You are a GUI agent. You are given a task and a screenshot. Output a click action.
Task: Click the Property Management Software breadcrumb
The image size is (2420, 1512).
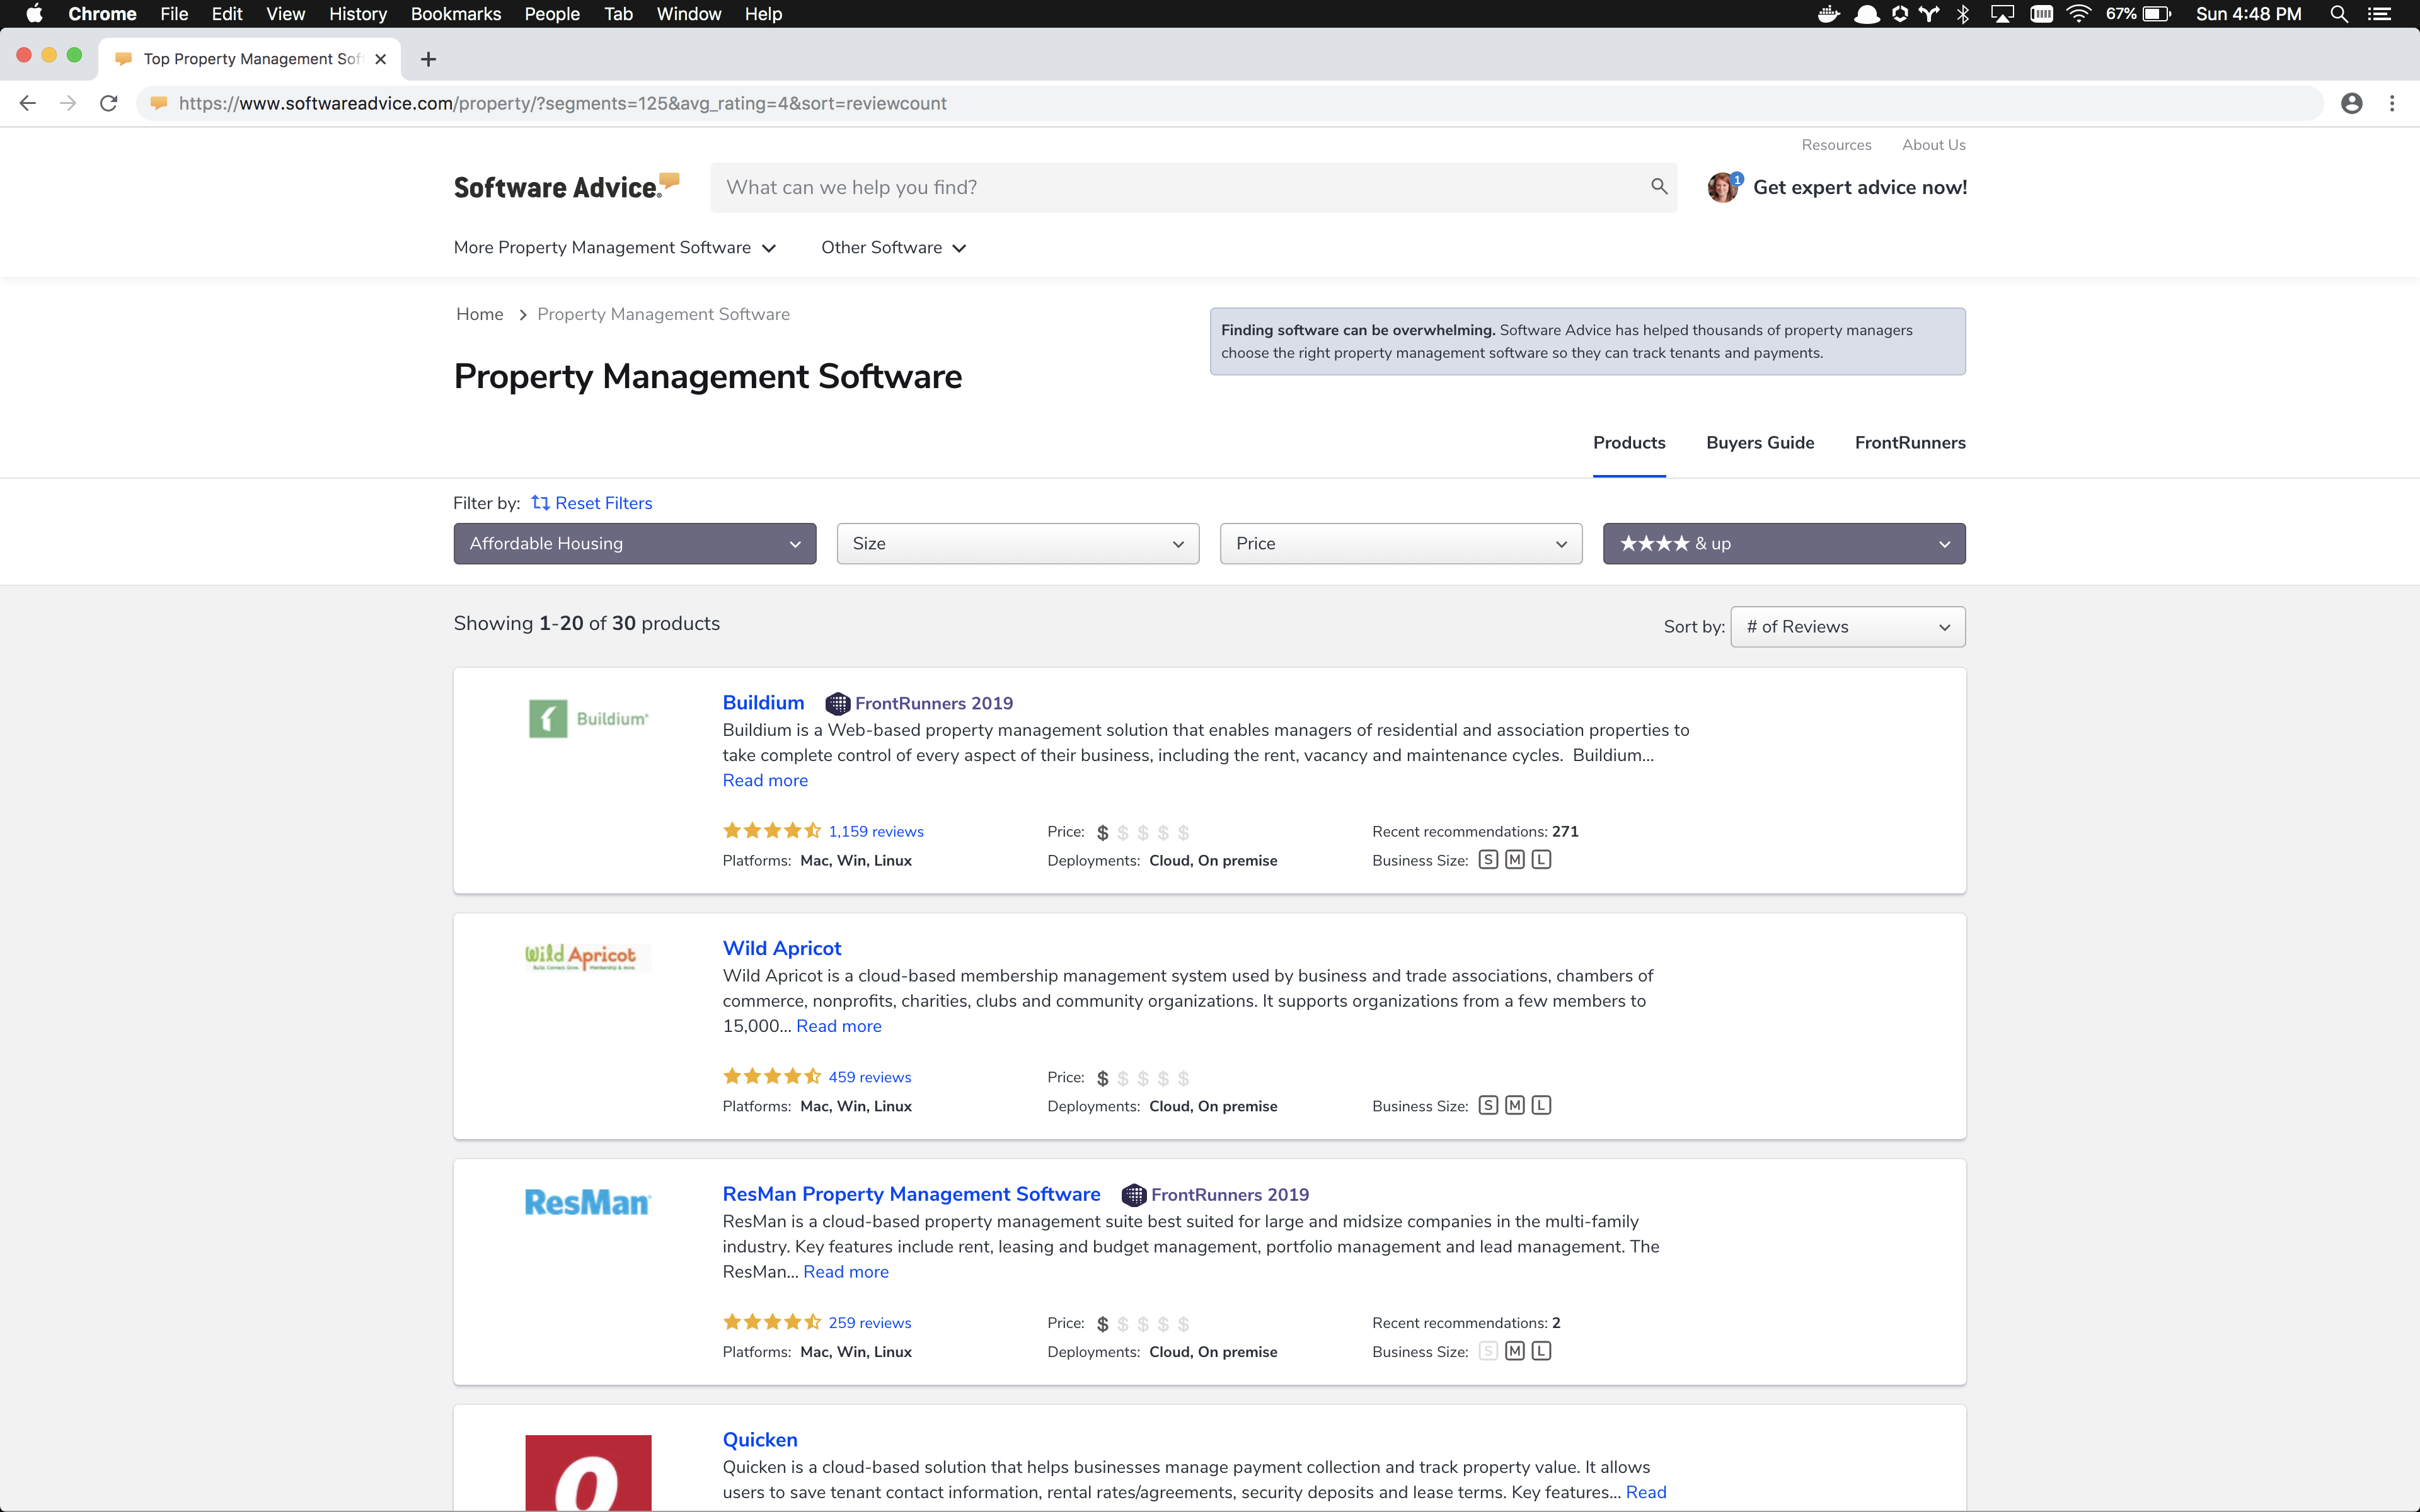663,314
